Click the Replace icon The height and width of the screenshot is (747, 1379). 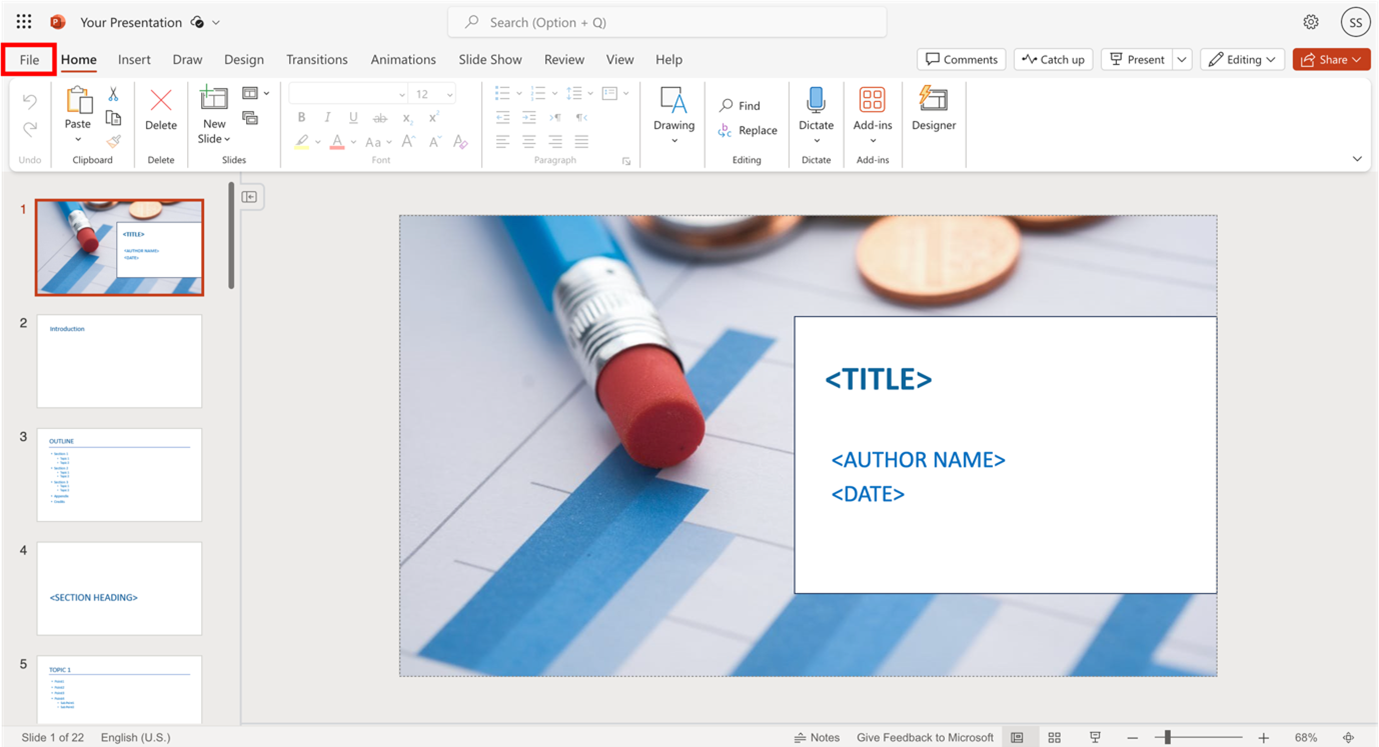748,130
